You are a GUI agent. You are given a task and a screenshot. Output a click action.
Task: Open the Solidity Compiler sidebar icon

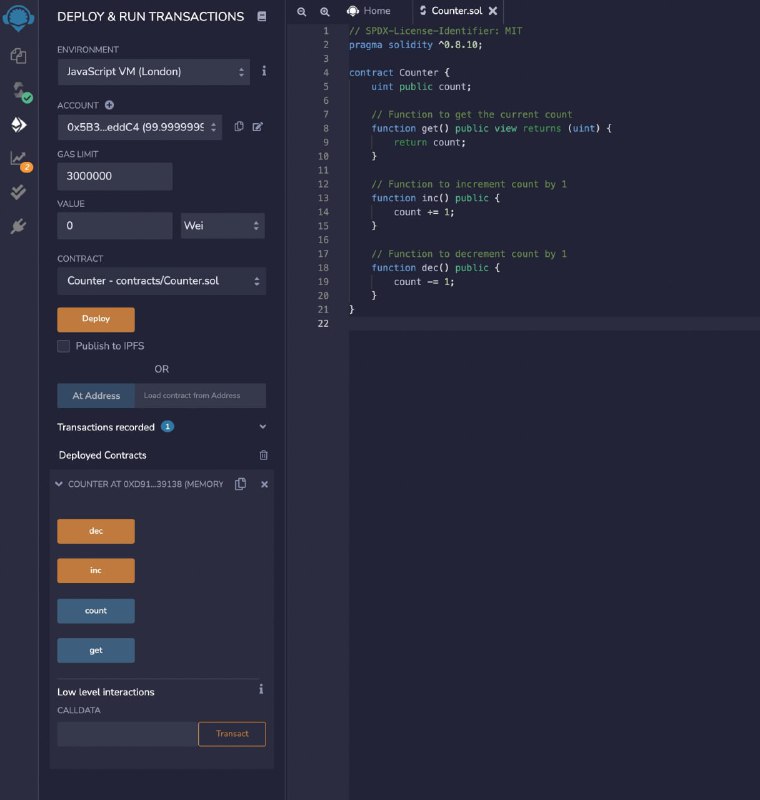(18, 91)
